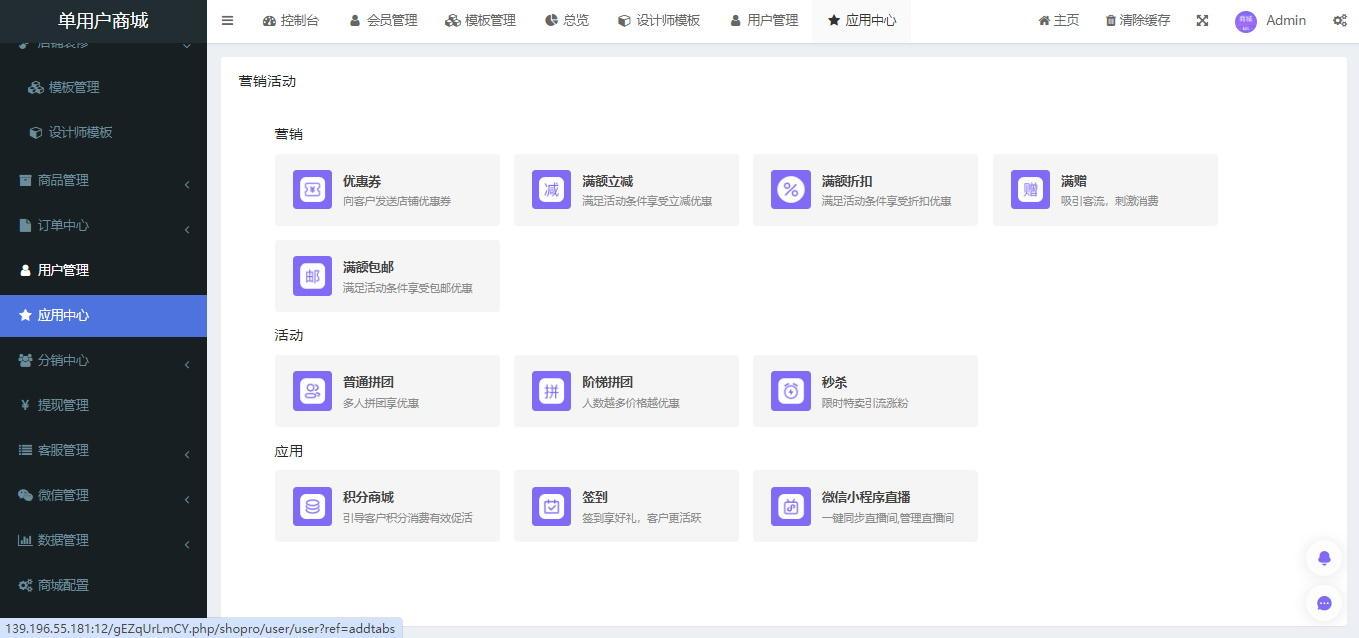Go to 主页 home link
1359x638 pixels.
pyautogui.click(x=1058, y=20)
